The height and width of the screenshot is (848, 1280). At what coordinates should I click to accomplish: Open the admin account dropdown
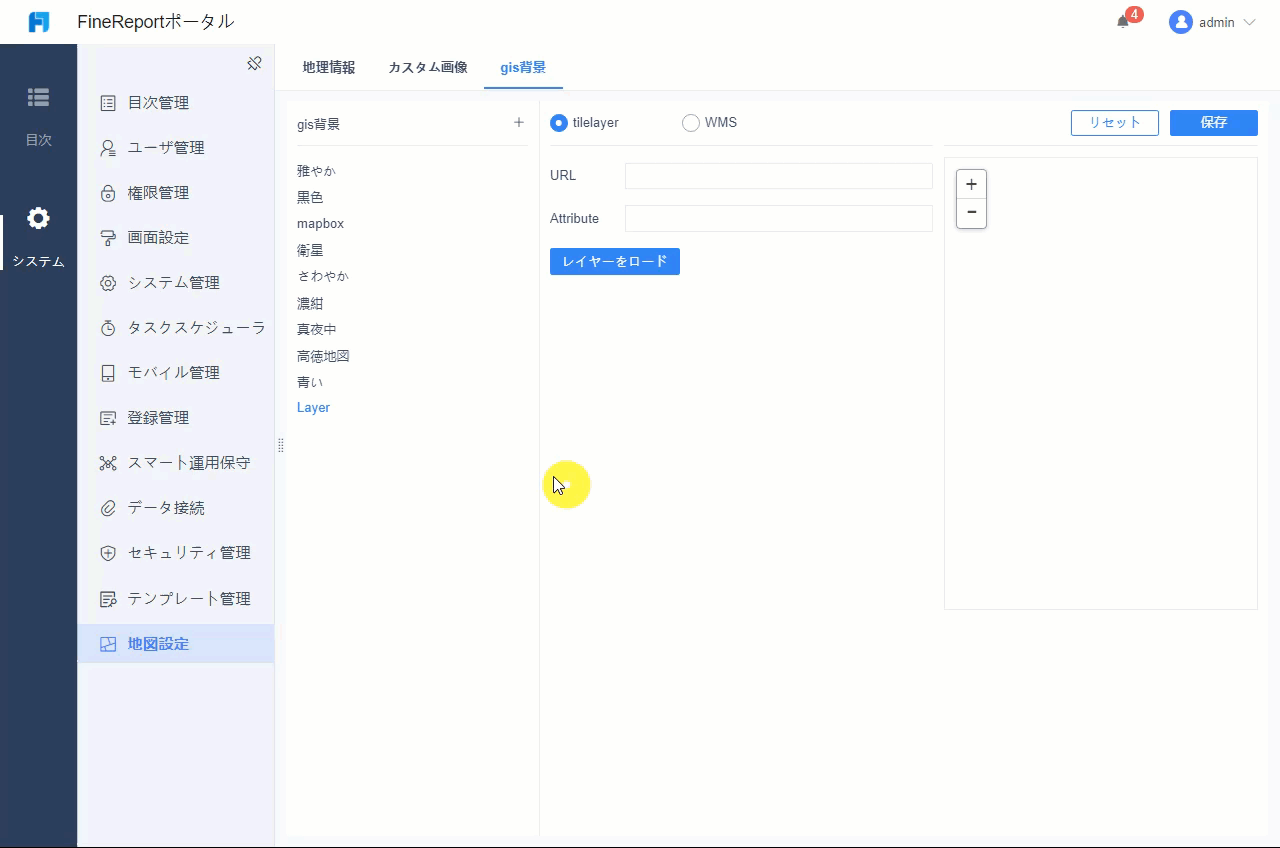[x=1212, y=22]
